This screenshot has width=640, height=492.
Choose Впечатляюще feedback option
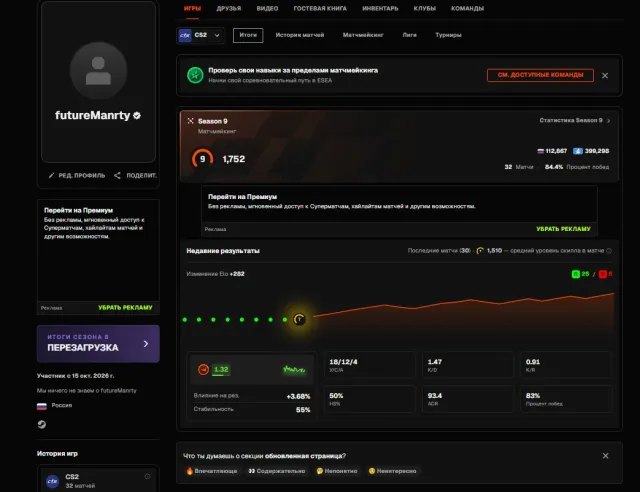coord(211,471)
